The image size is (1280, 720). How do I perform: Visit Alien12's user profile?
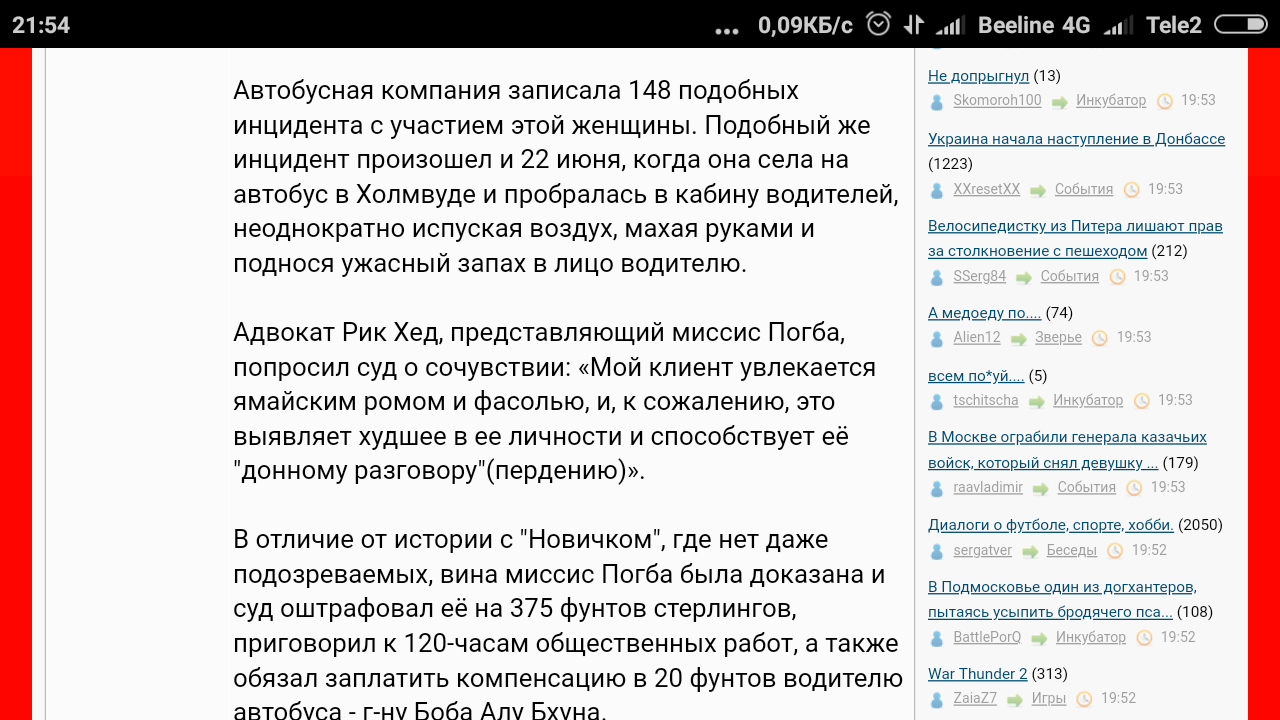coord(977,338)
